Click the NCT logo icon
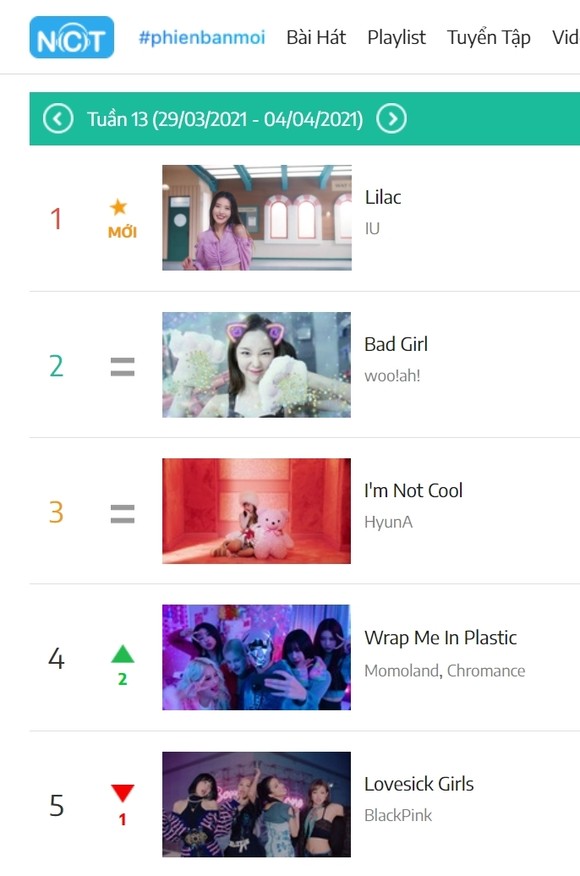 tap(72, 37)
